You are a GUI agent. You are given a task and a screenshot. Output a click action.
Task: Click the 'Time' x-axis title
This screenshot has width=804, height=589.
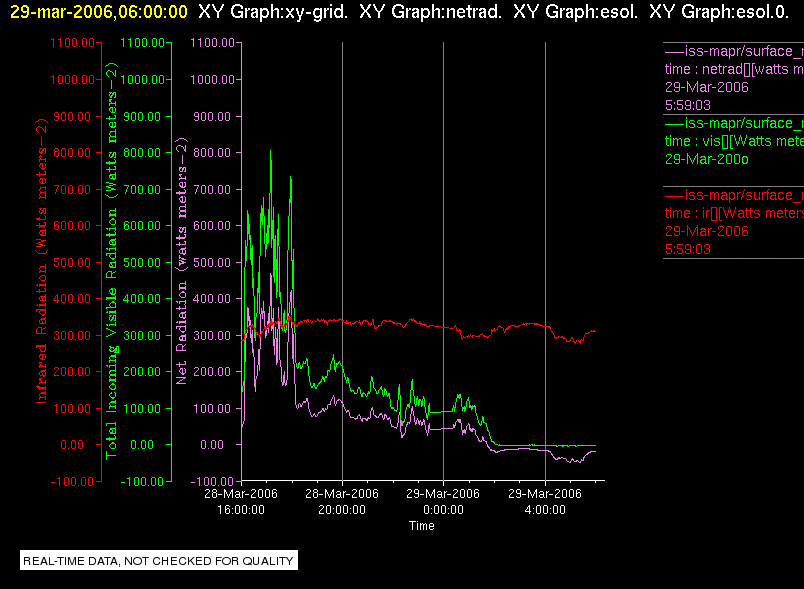coord(421,526)
